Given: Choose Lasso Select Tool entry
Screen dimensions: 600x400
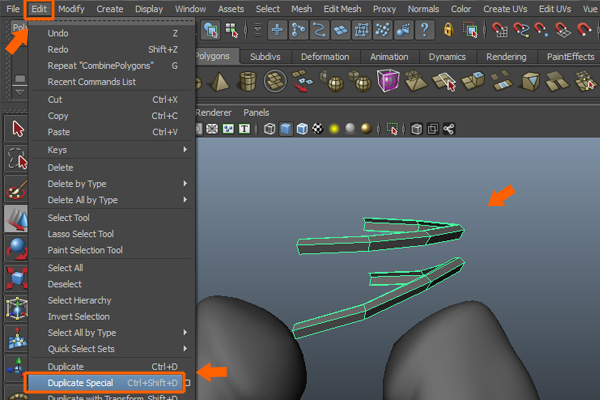Looking at the screenshot, I should (112, 234).
